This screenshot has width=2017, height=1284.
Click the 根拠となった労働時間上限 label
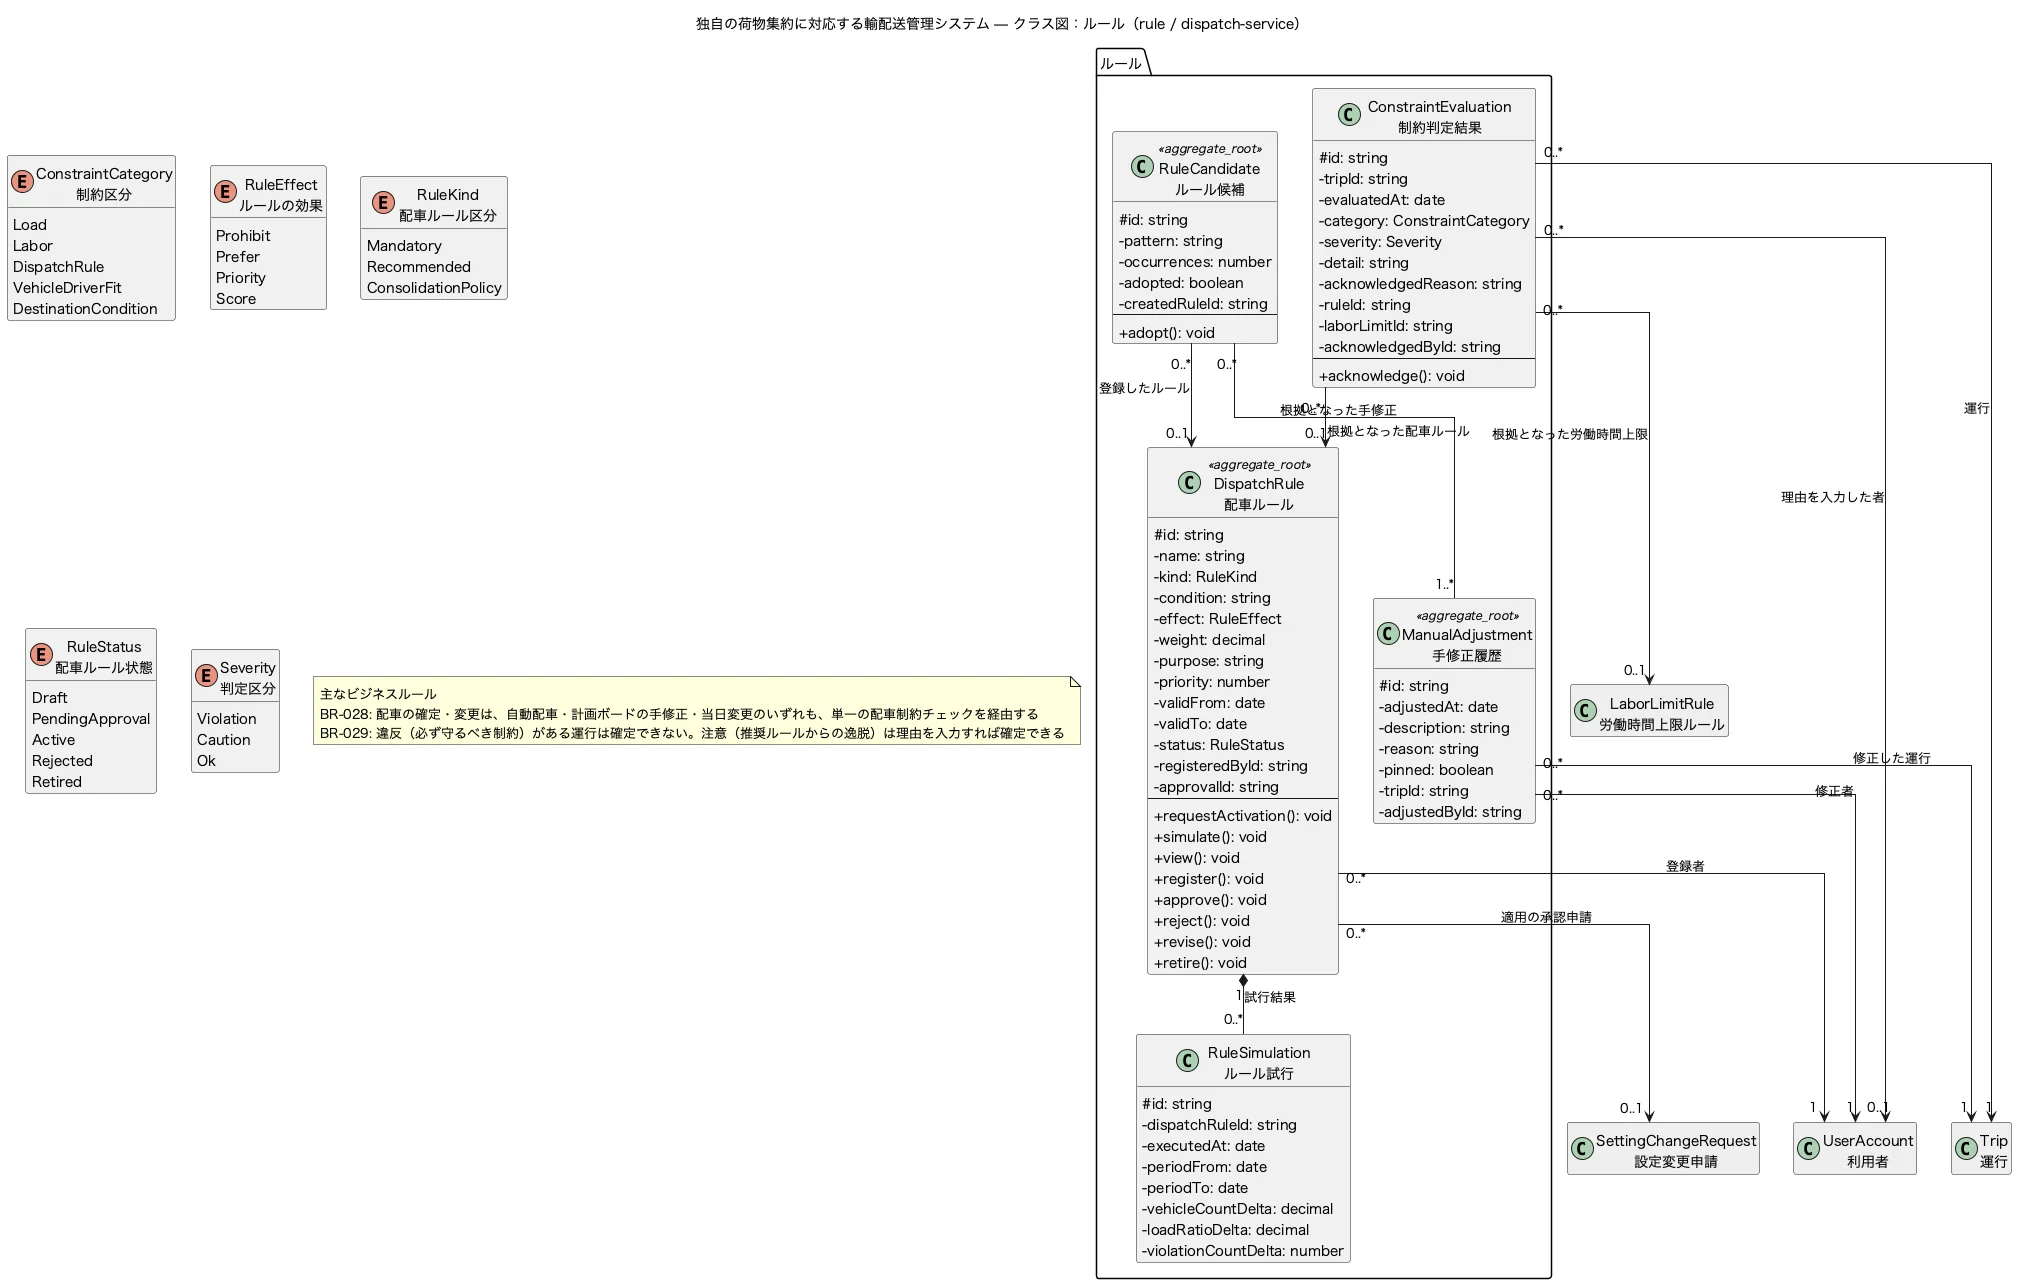[1570, 434]
